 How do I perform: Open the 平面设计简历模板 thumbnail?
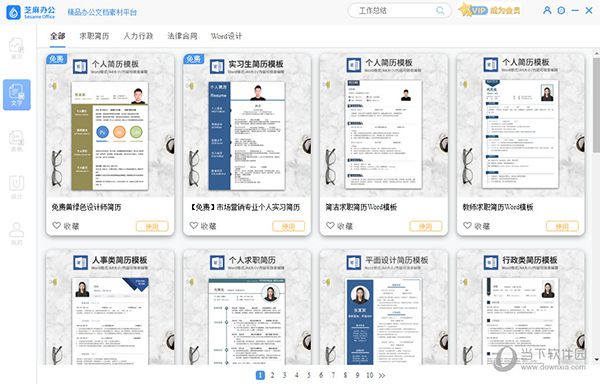384,321
